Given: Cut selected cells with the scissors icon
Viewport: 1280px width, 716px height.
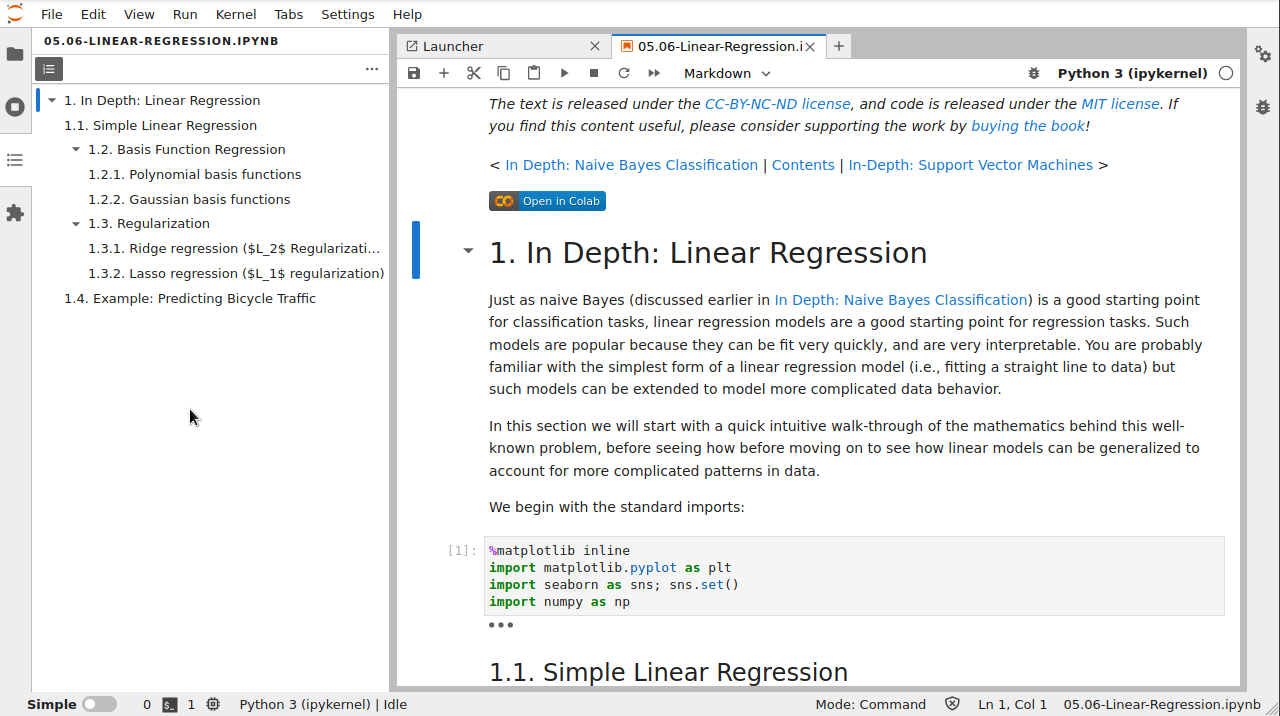Looking at the screenshot, I should pyautogui.click(x=473, y=73).
